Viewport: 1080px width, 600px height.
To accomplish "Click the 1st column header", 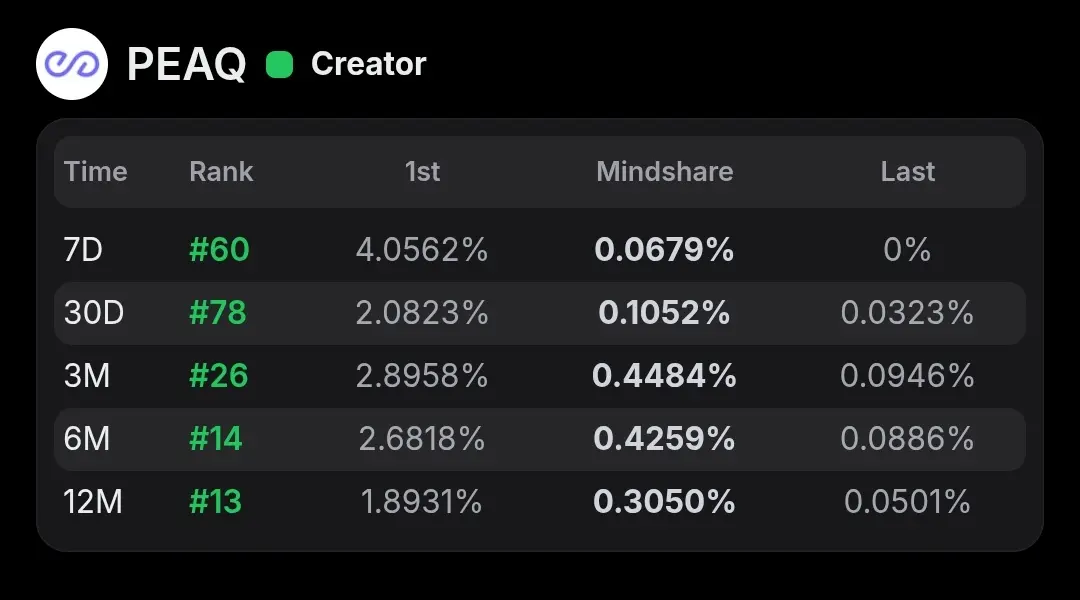I will tap(422, 172).
